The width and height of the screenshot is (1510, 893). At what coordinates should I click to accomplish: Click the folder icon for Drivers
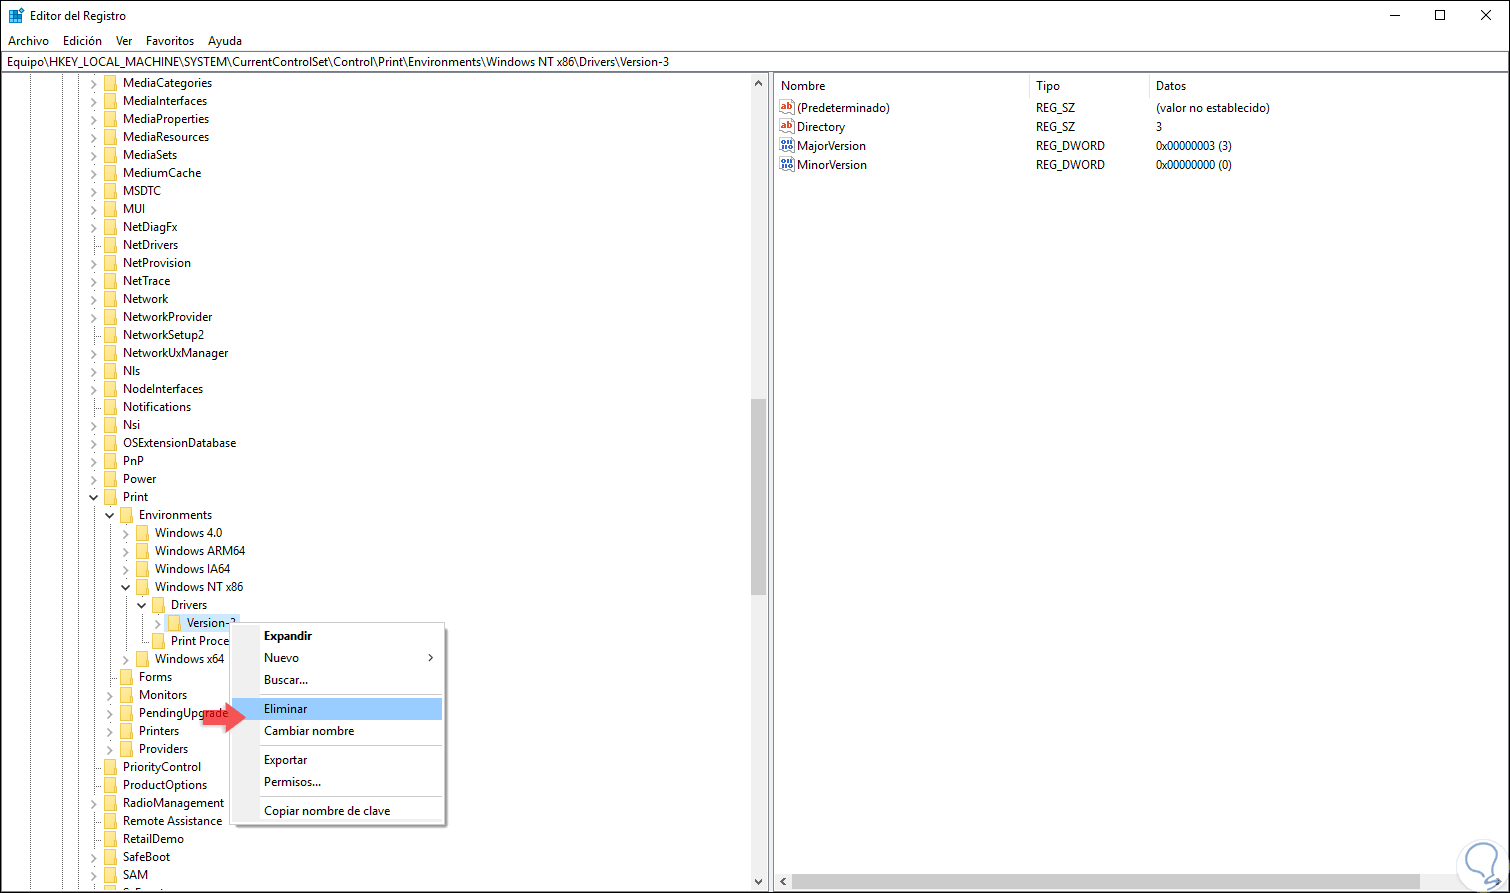pyautogui.click(x=158, y=605)
